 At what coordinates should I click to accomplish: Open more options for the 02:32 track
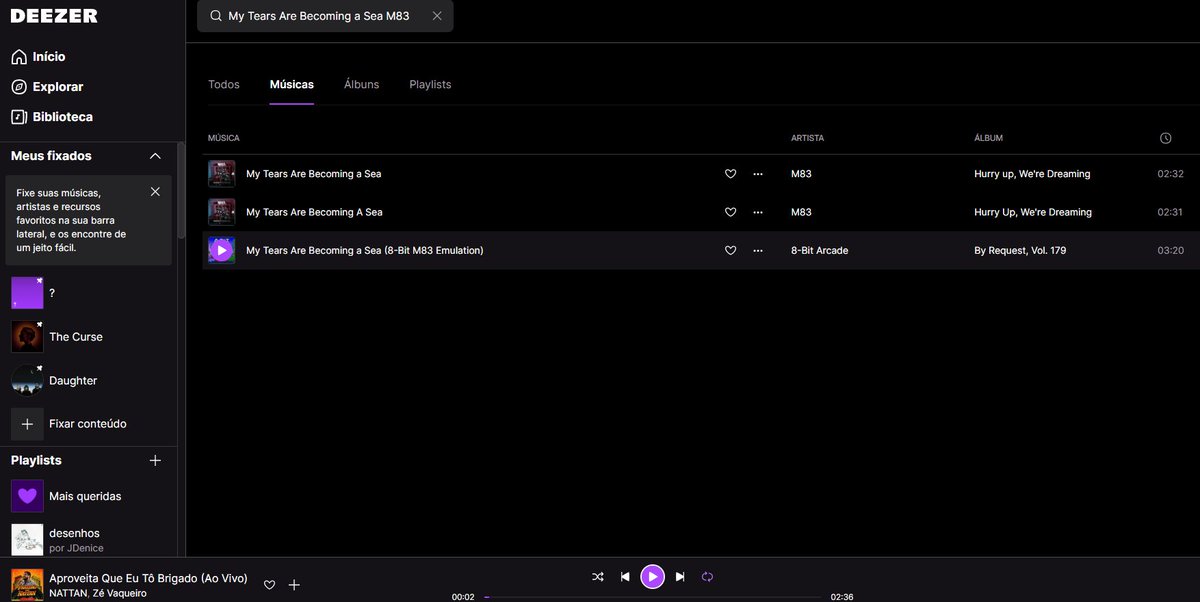757,174
